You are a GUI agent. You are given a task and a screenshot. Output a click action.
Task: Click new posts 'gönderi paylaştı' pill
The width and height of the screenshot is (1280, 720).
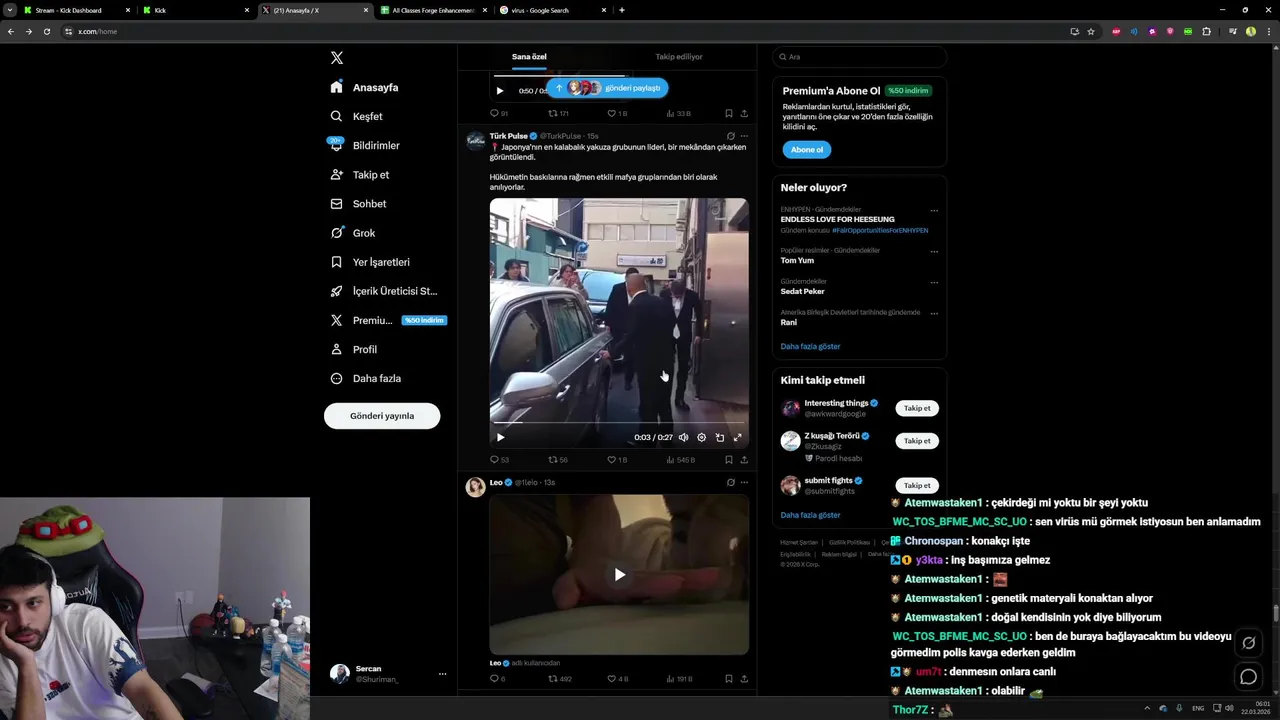(x=607, y=88)
